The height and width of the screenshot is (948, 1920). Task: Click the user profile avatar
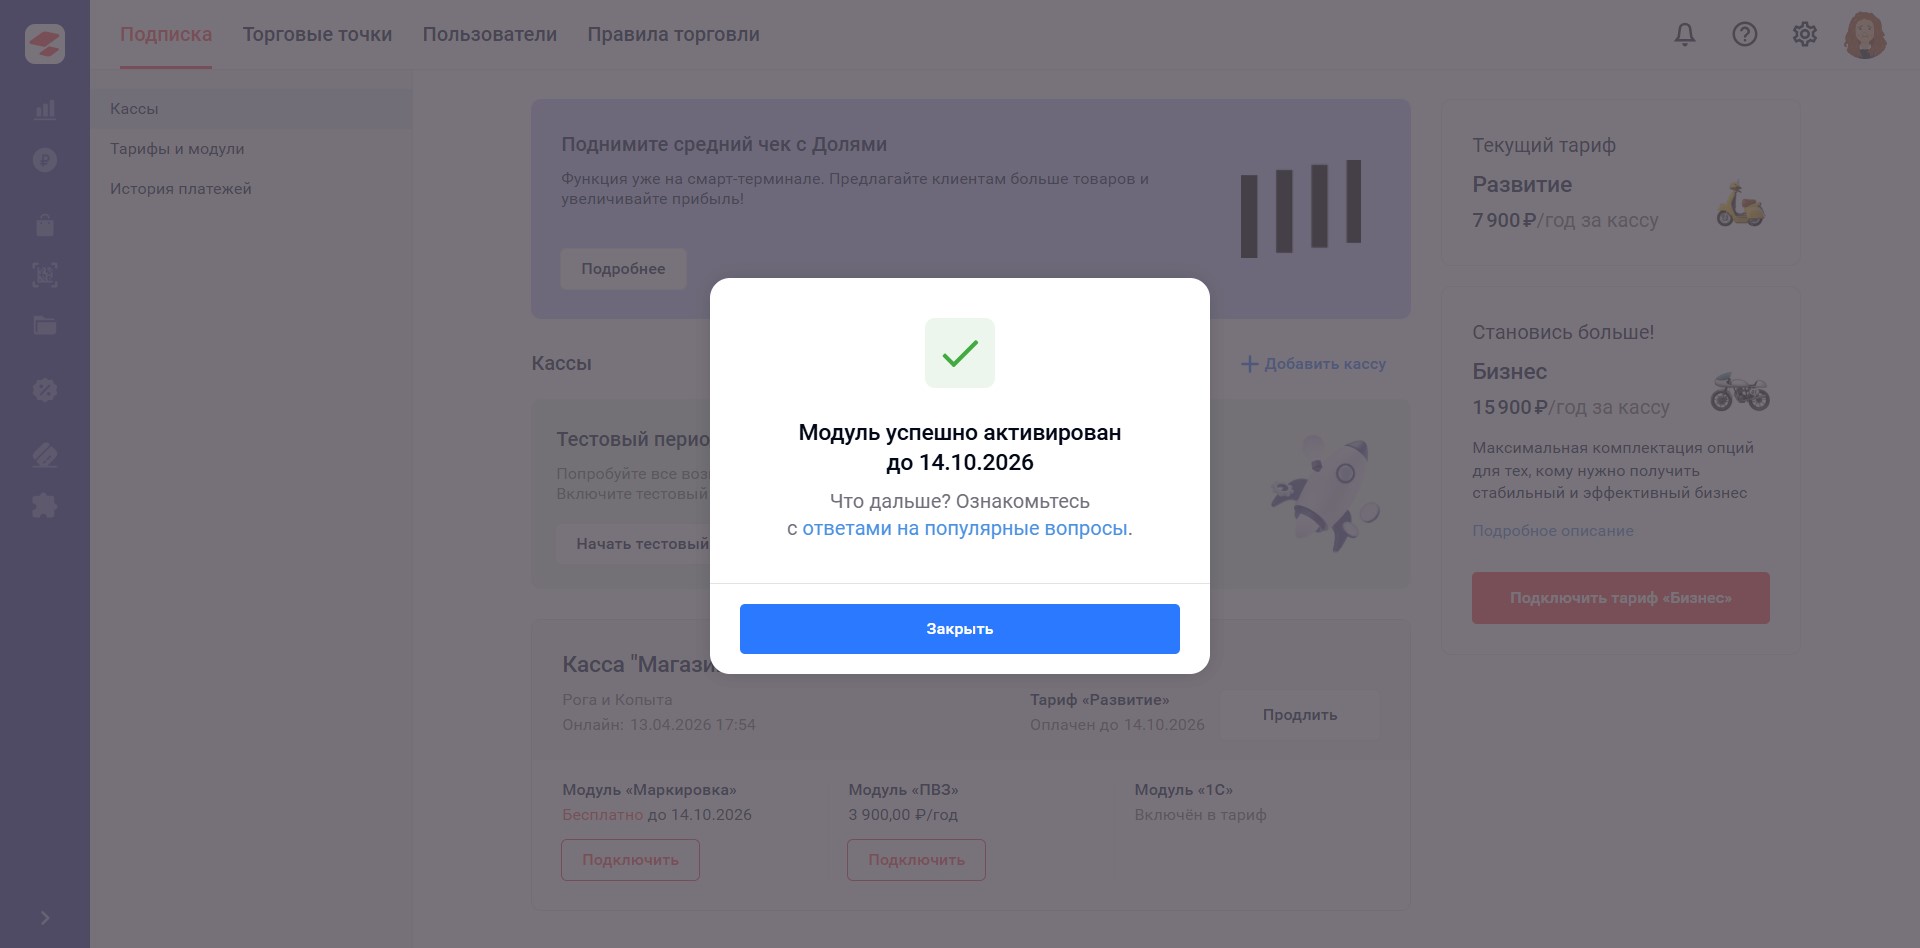point(1865,35)
